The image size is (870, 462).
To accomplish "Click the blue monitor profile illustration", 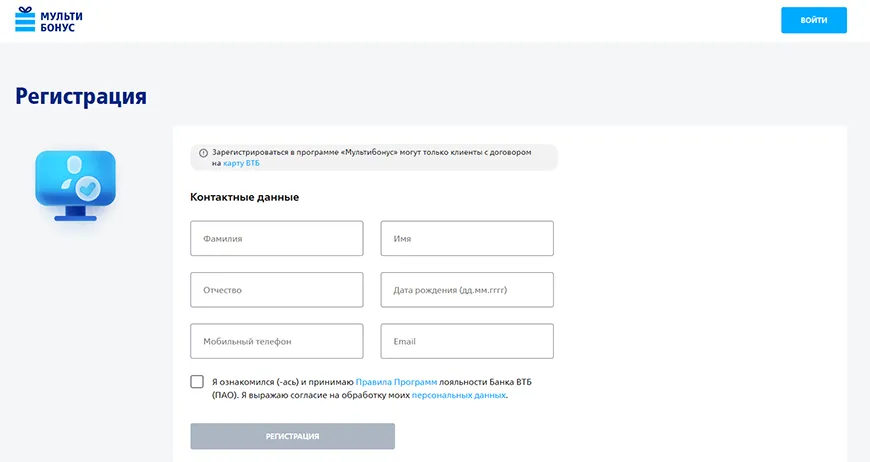I will click(x=75, y=185).
